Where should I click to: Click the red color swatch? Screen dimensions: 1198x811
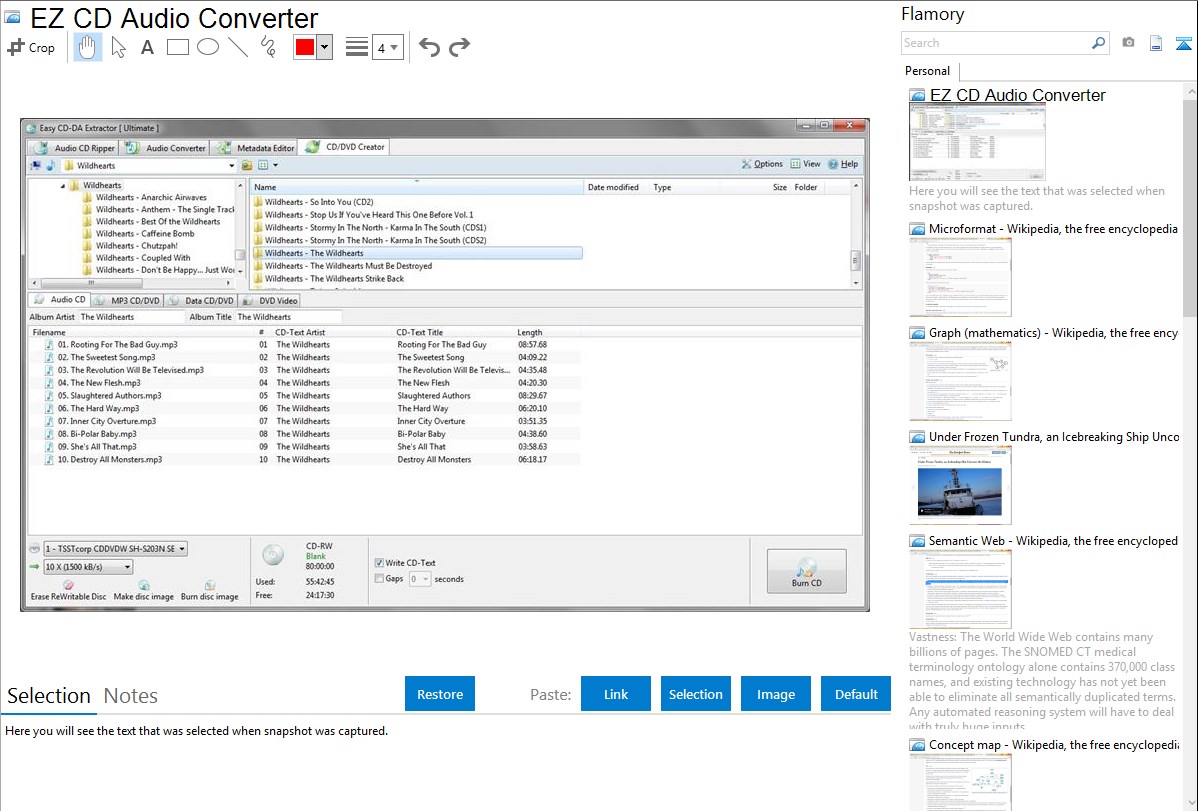click(x=305, y=47)
